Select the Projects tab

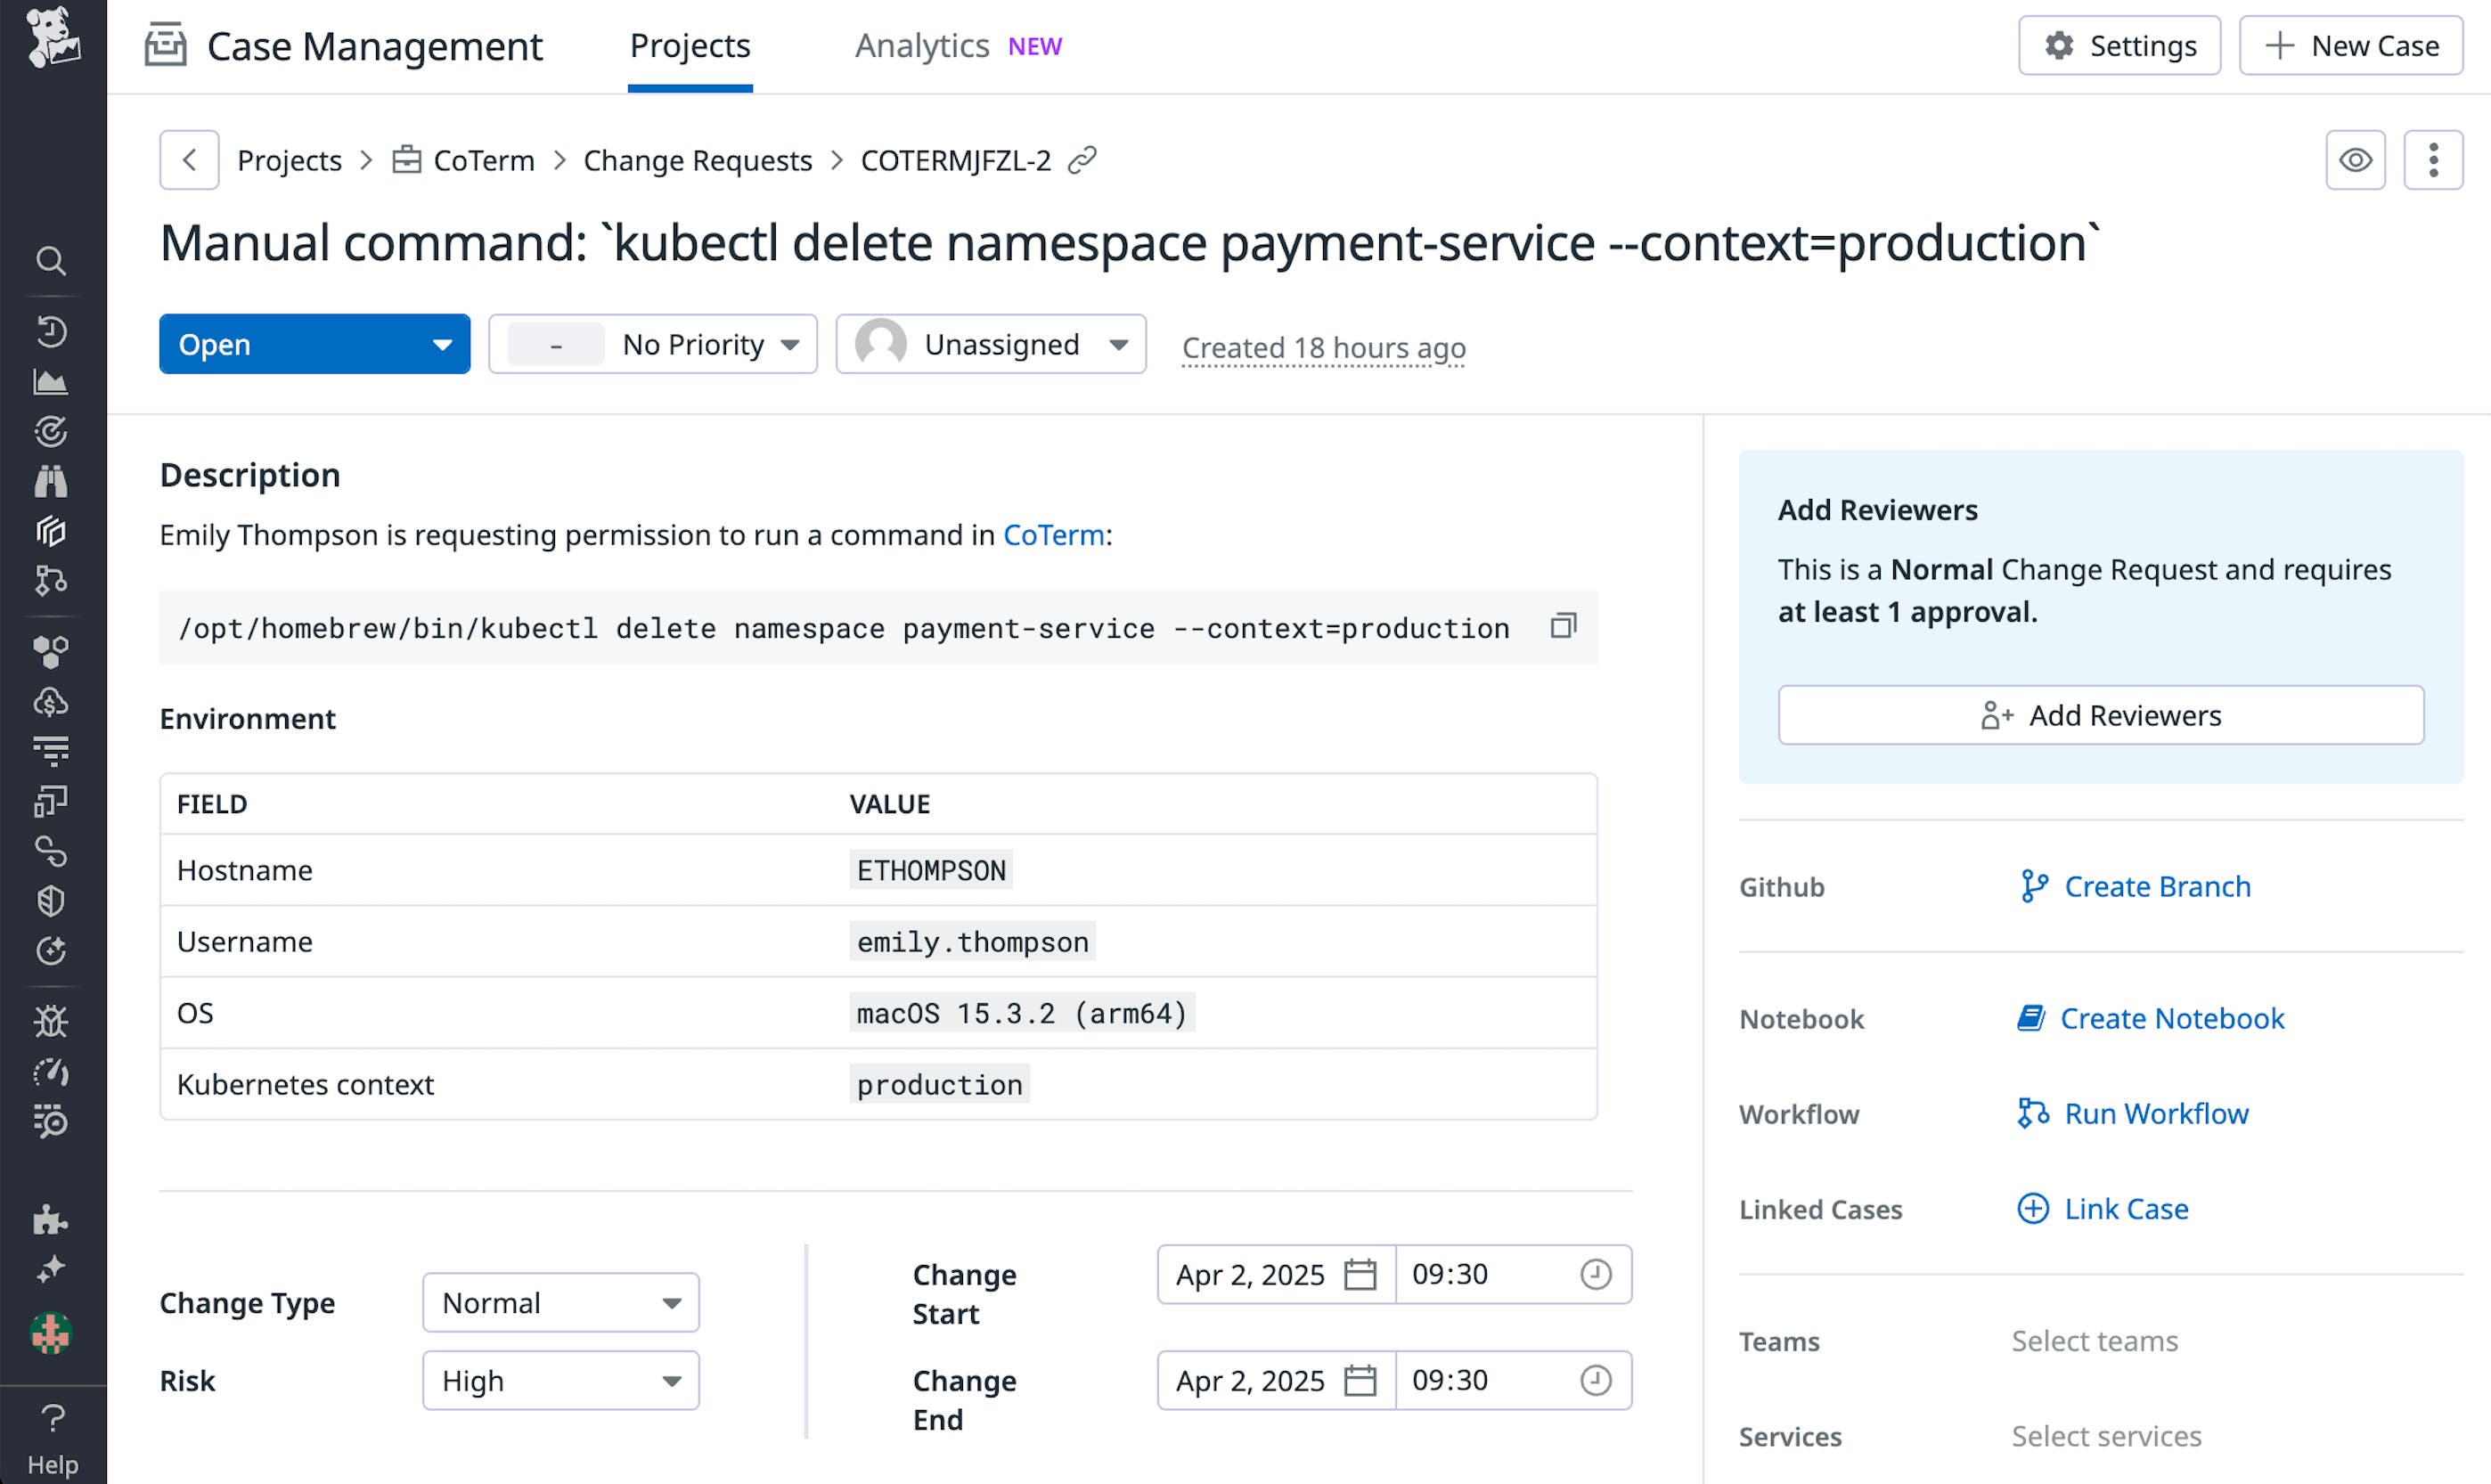pos(689,45)
